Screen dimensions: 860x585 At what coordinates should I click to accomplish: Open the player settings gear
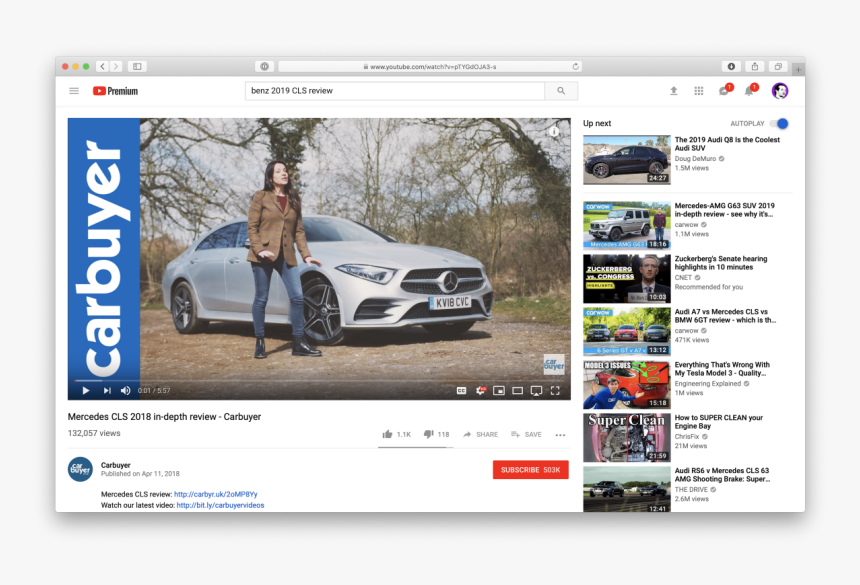[x=480, y=390]
